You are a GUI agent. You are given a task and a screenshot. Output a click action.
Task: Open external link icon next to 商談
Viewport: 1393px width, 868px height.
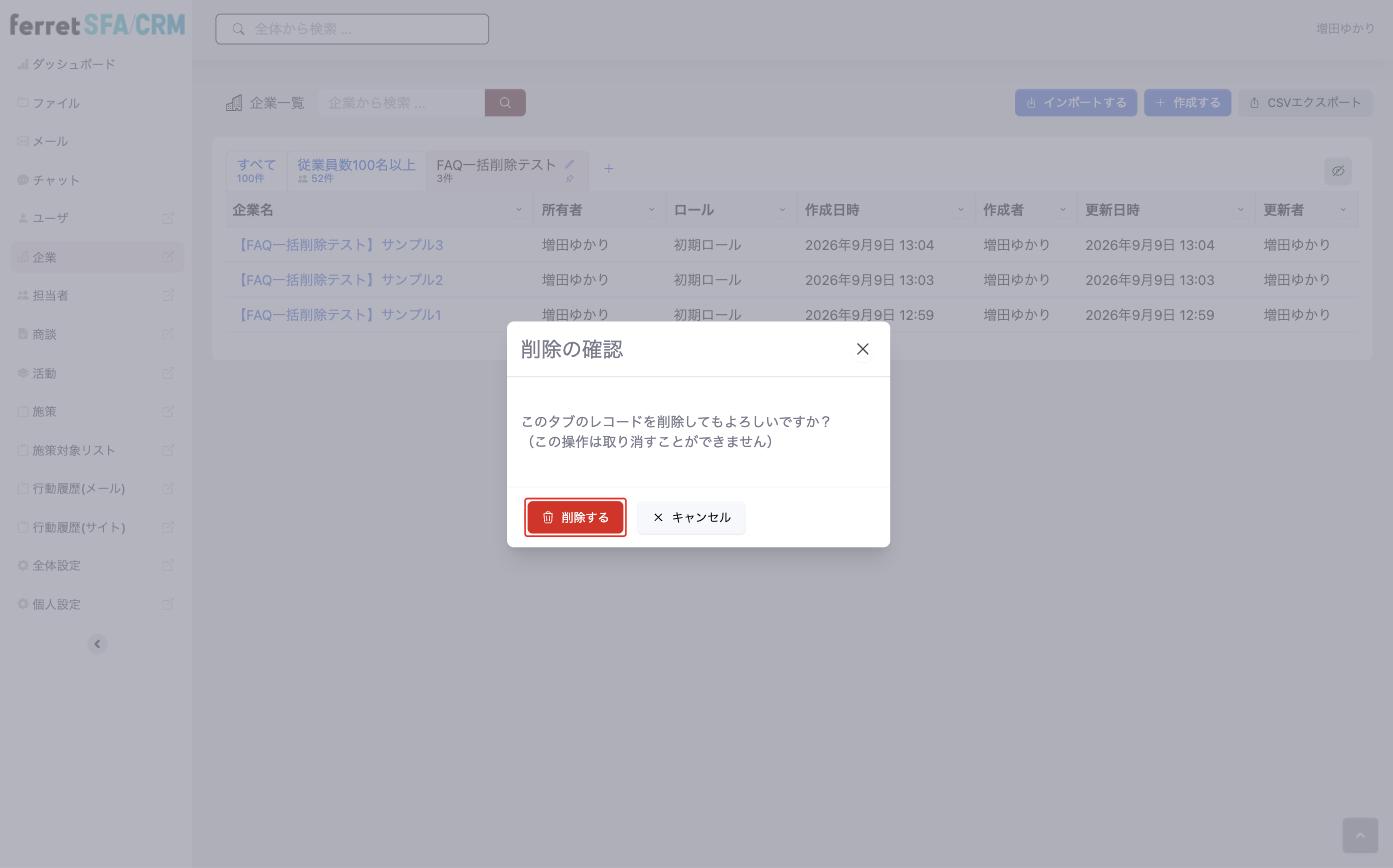(x=168, y=334)
